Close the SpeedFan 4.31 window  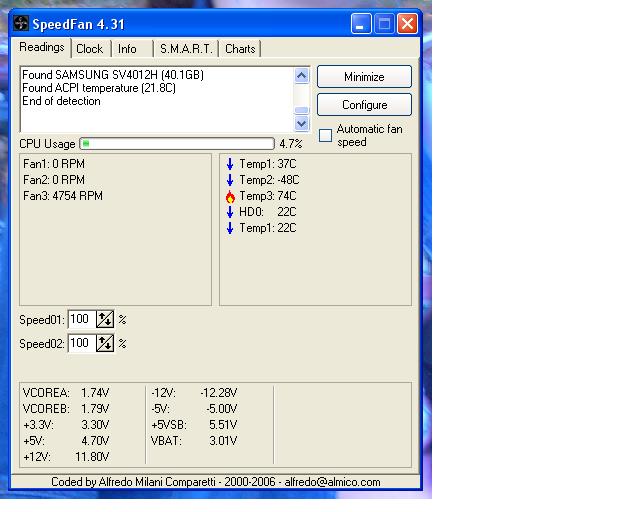pyautogui.click(x=407, y=24)
